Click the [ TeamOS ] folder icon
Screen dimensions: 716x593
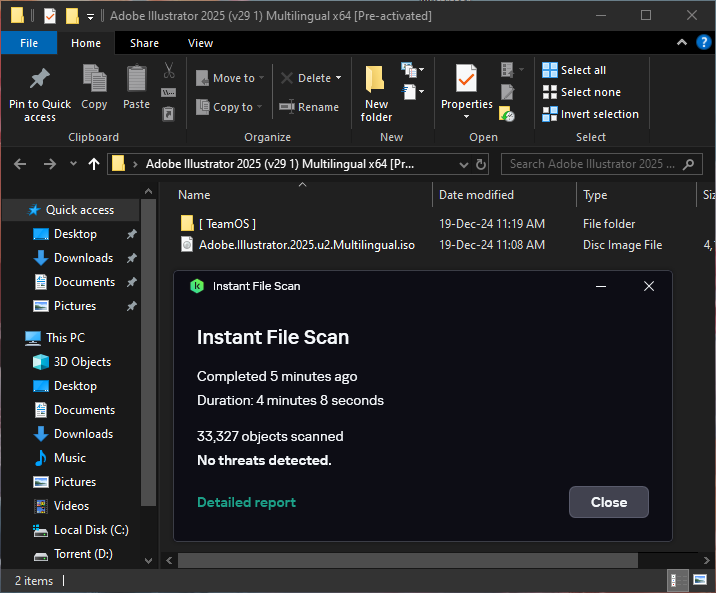tap(187, 224)
